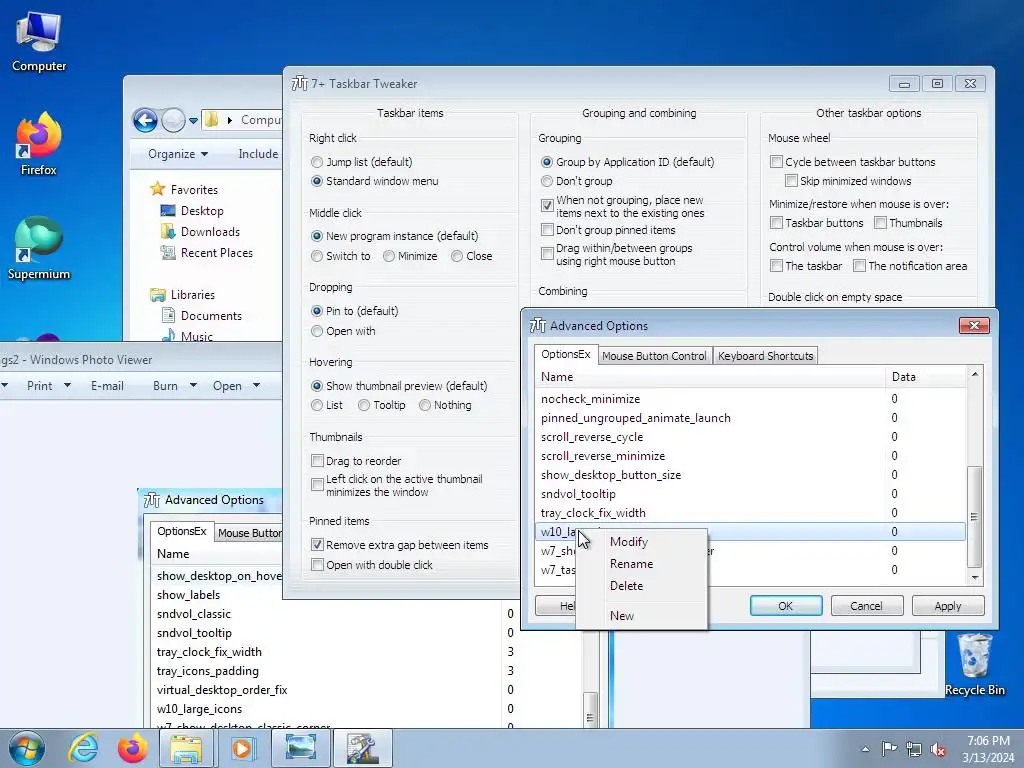Select scroll_reverse_cycle row
This screenshot has height=768, width=1024.
tap(750, 437)
